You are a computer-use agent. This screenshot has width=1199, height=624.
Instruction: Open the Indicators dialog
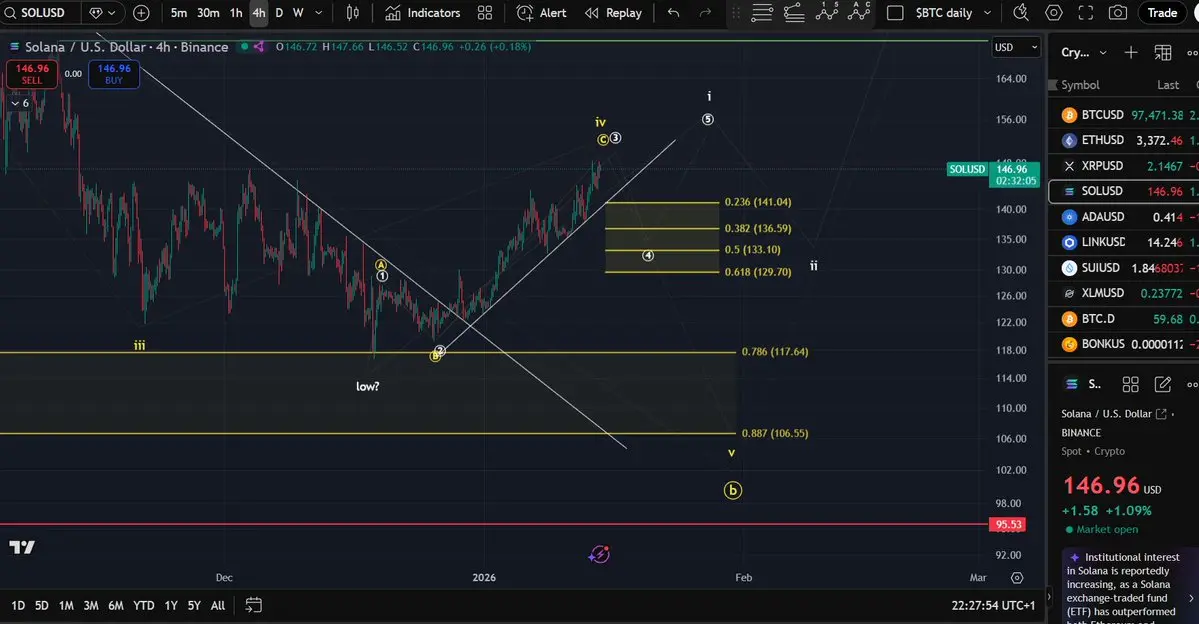point(423,13)
